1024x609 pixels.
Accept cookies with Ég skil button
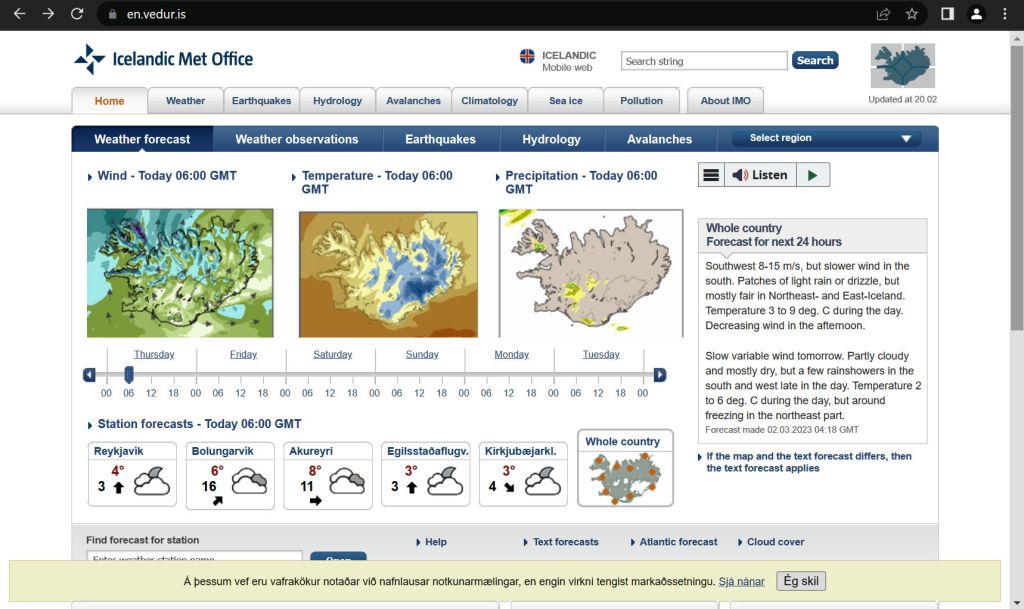click(x=800, y=581)
